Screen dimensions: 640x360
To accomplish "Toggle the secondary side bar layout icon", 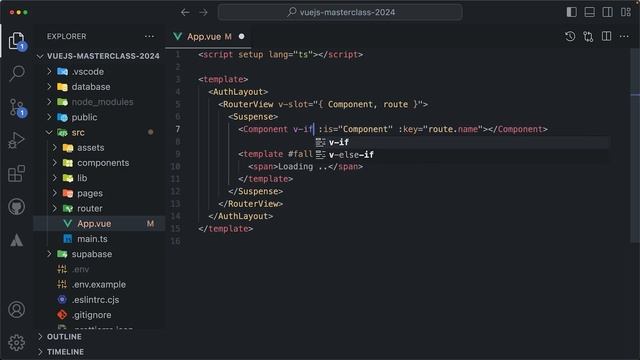I will [x=607, y=12].
